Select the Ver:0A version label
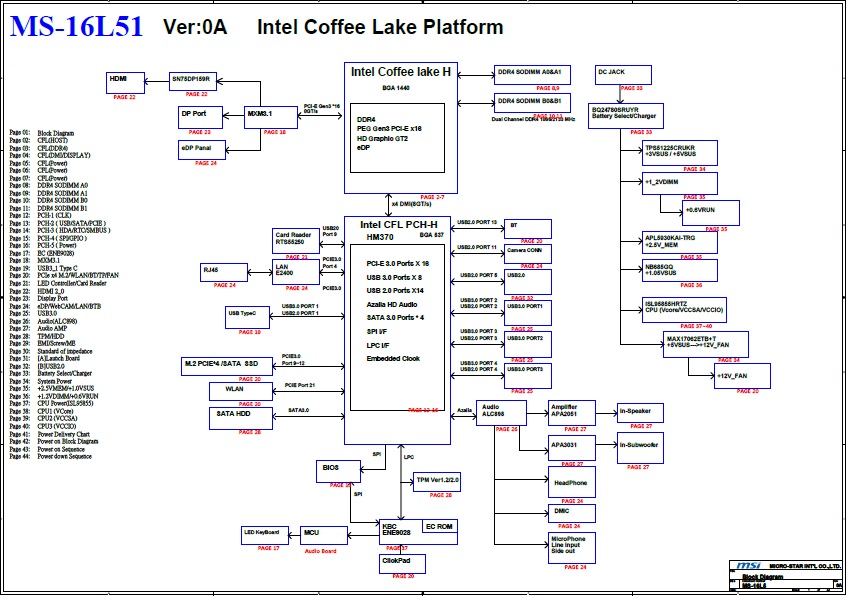 195,27
